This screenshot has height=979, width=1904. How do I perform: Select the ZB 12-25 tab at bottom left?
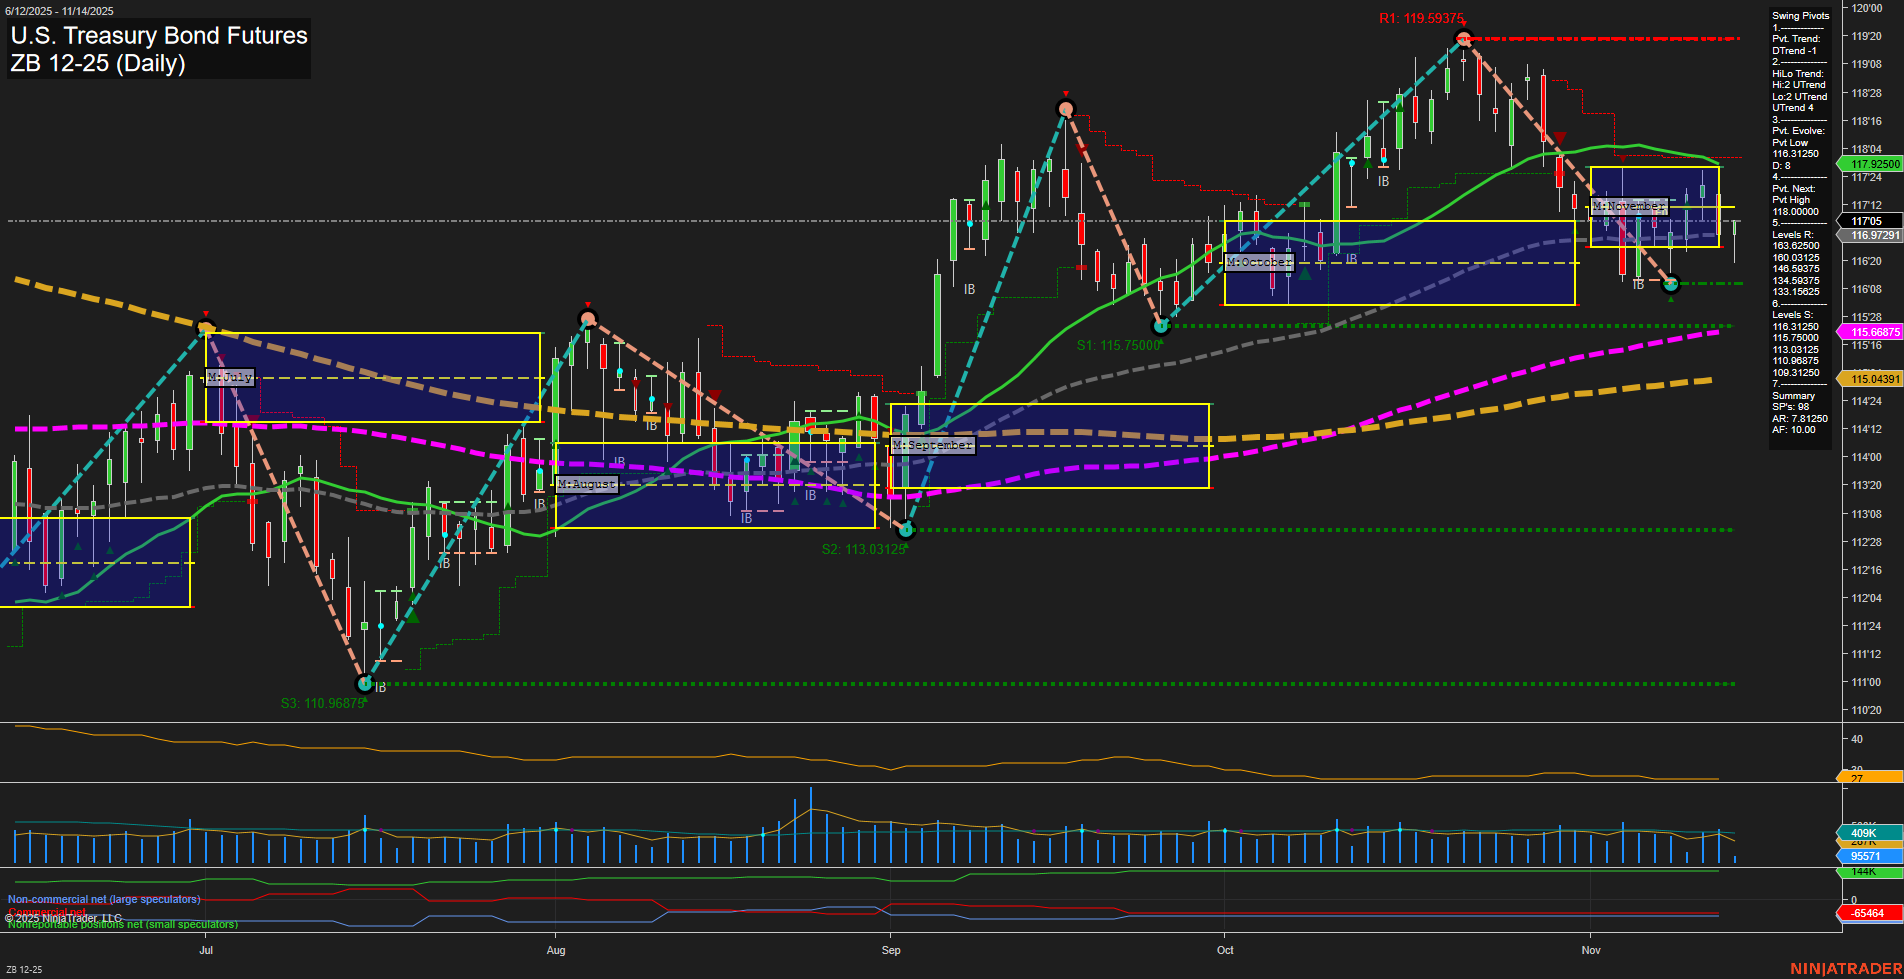pyautogui.click(x=26, y=968)
